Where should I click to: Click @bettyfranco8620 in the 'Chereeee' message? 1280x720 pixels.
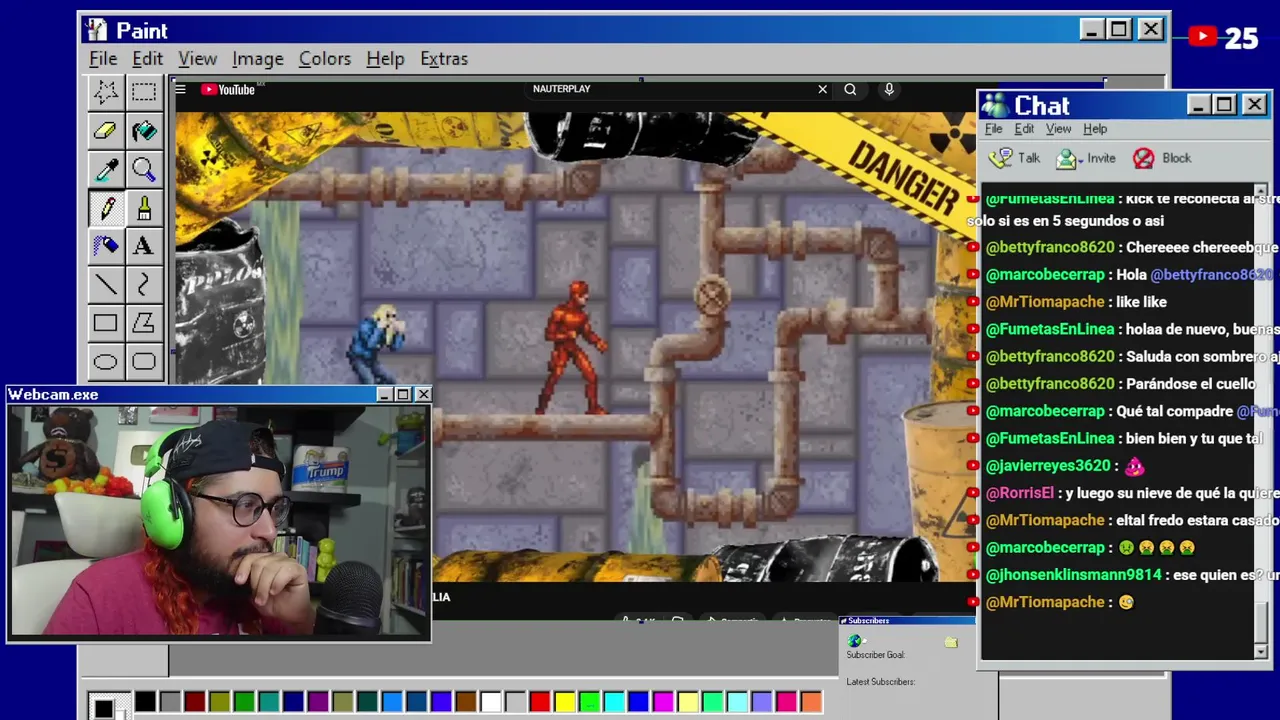coord(1050,247)
